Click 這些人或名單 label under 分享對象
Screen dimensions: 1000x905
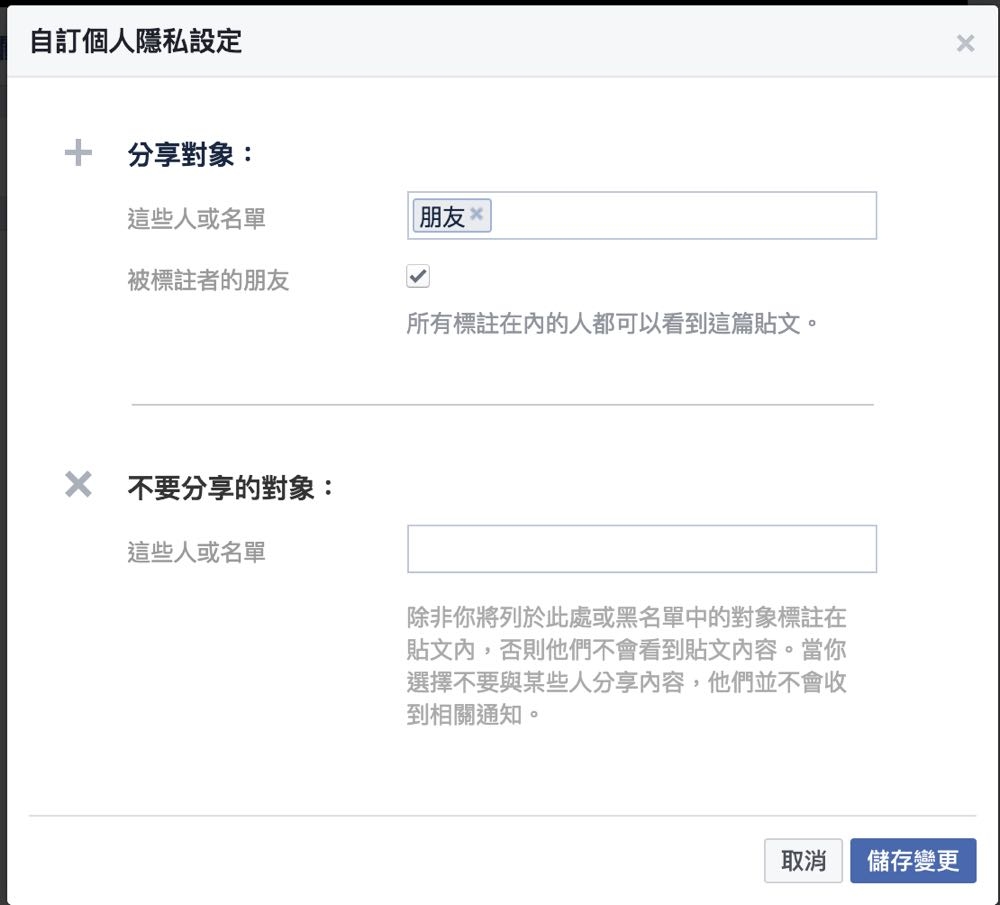(x=197, y=218)
